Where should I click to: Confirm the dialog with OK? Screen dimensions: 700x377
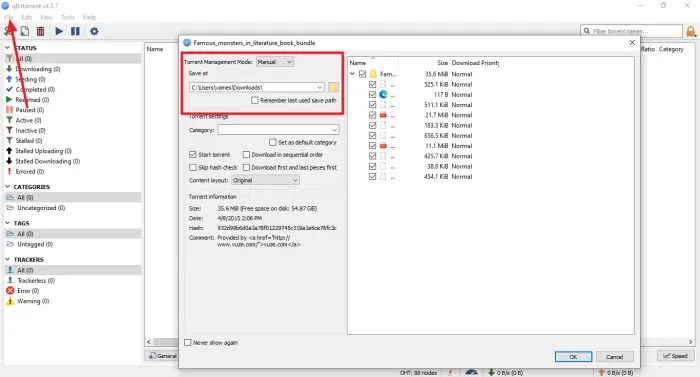coord(573,357)
